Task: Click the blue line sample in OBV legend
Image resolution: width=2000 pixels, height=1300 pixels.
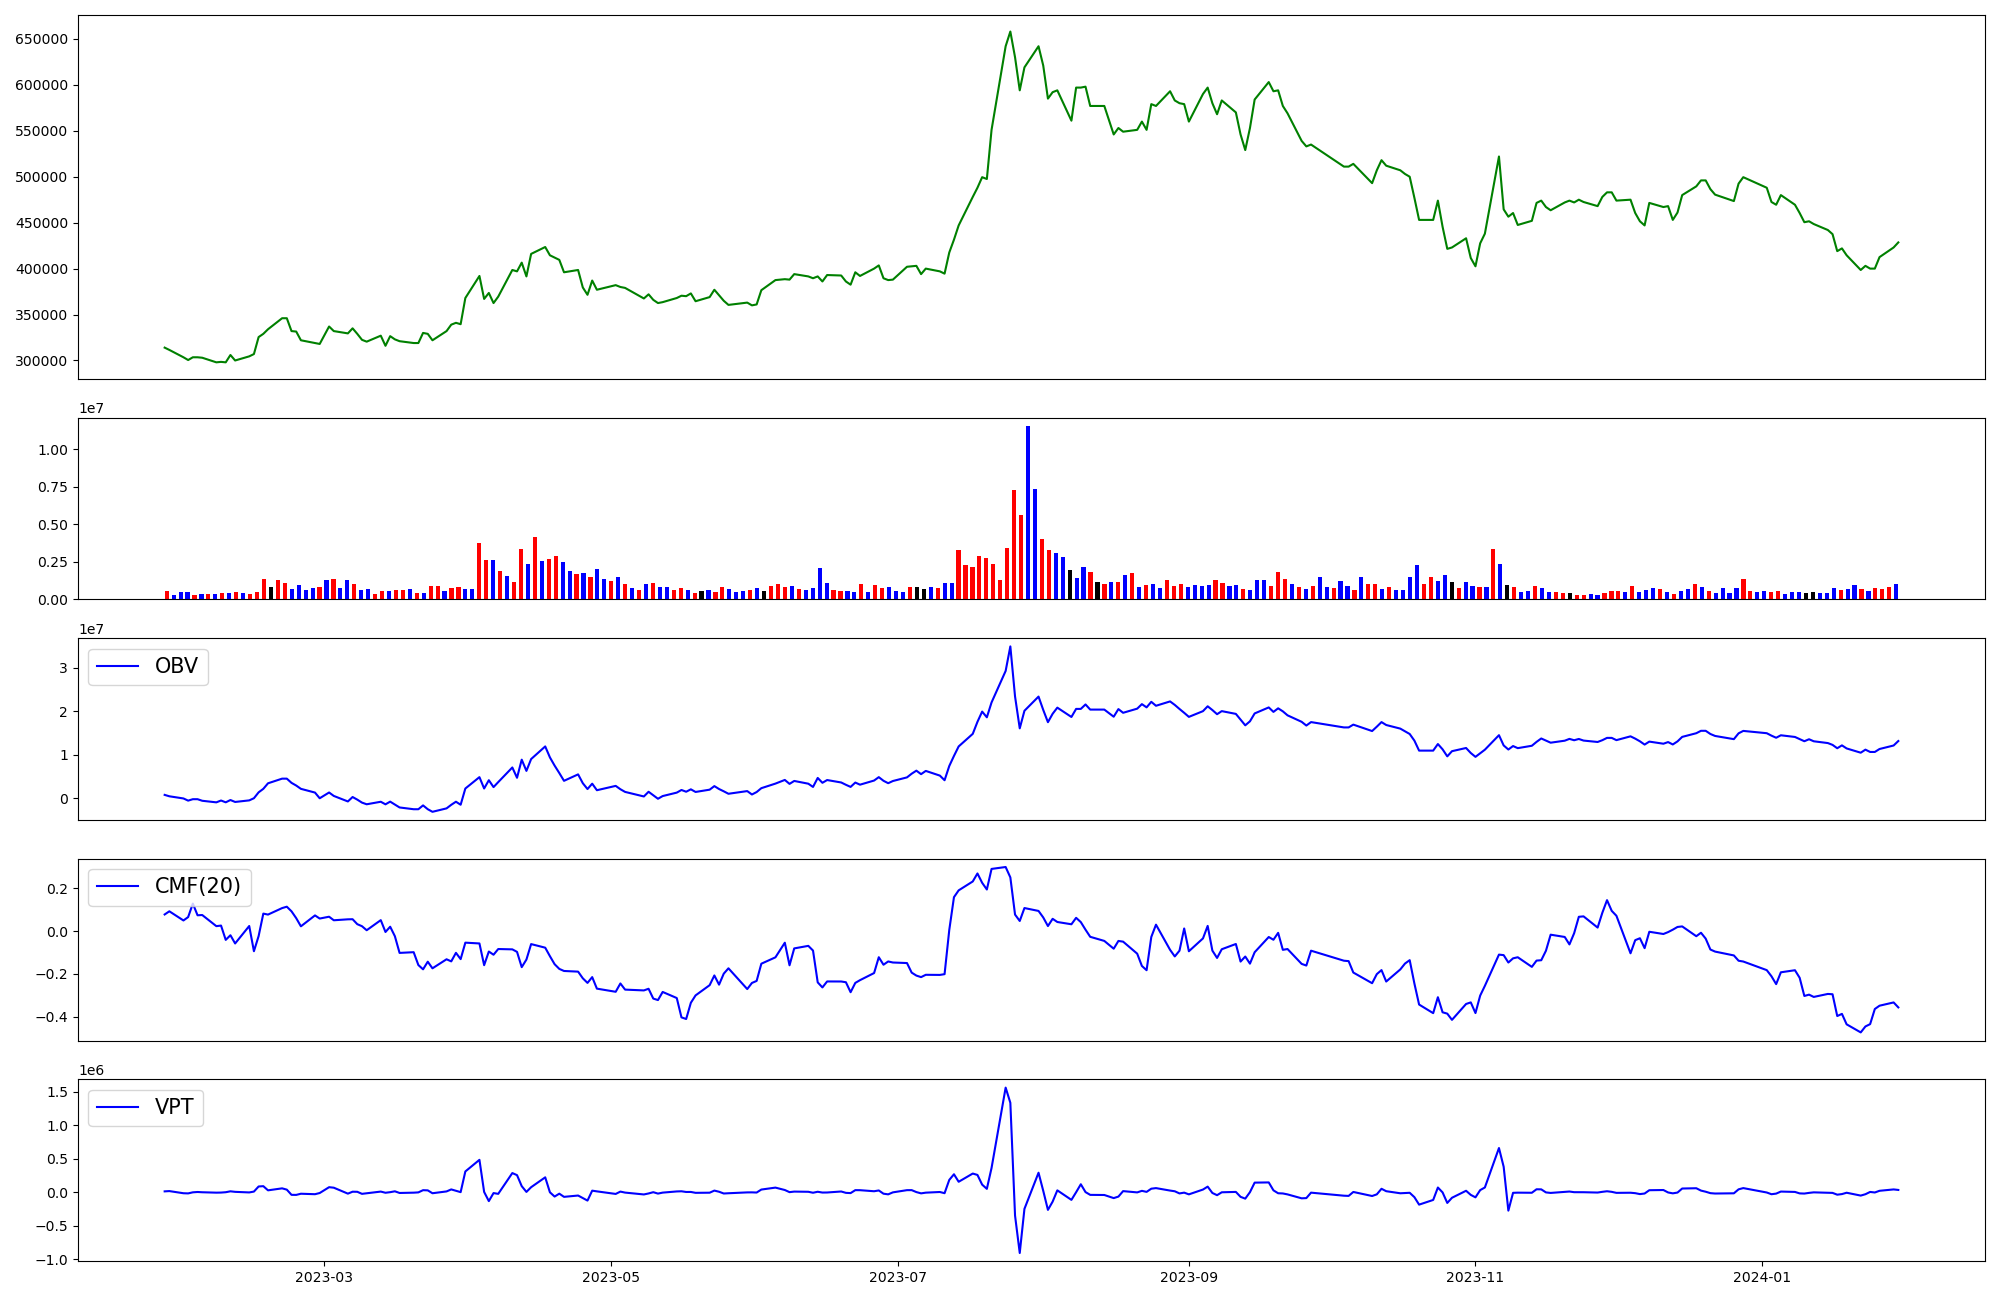Action: [117, 666]
